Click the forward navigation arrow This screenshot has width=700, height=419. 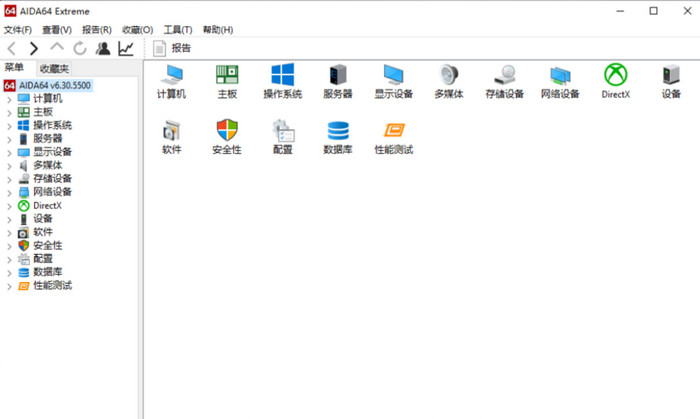34,48
